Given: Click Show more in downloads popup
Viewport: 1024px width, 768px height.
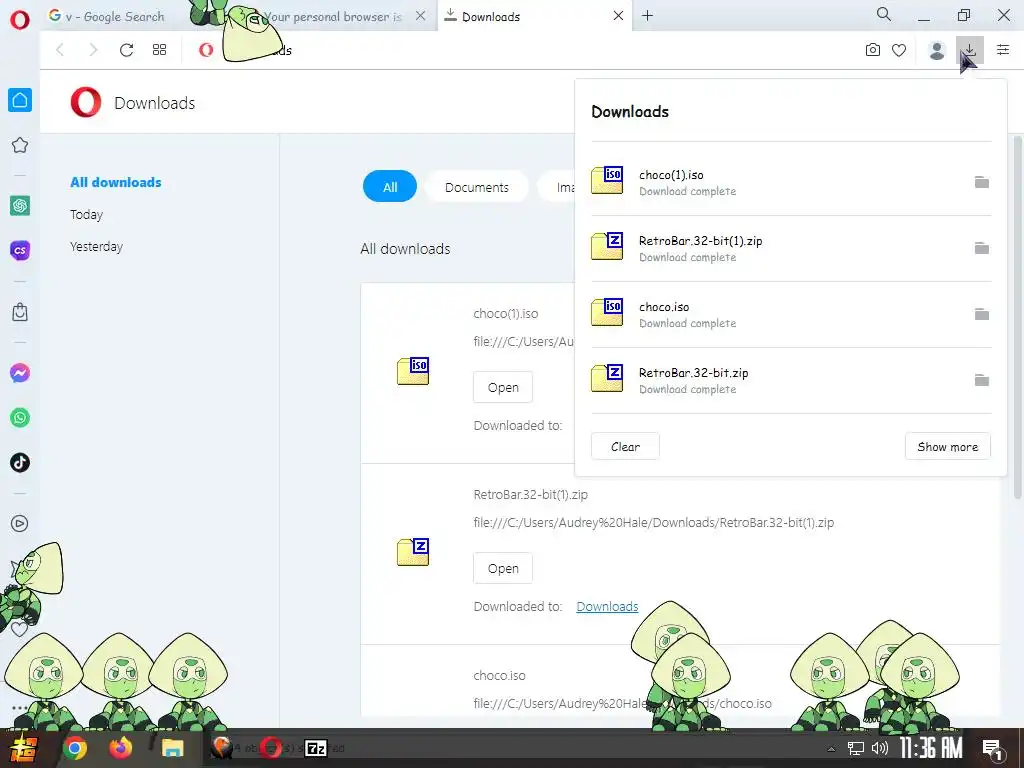Looking at the screenshot, I should point(948,447).
